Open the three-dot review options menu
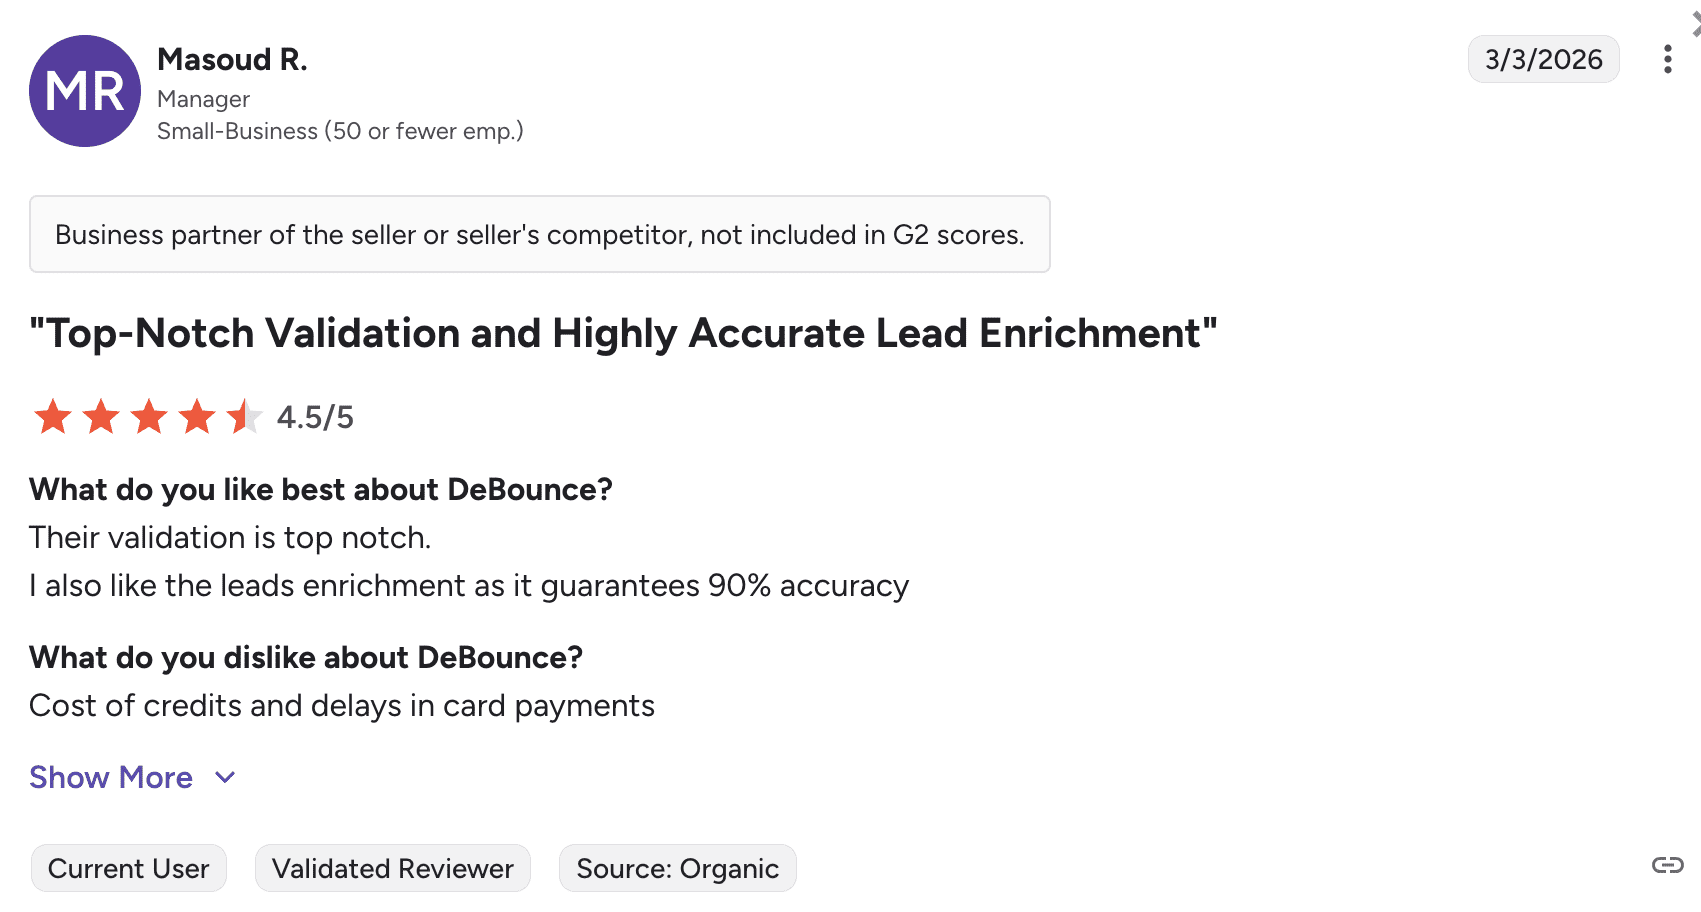1701x912 pixels. [x=1667, y=60]
